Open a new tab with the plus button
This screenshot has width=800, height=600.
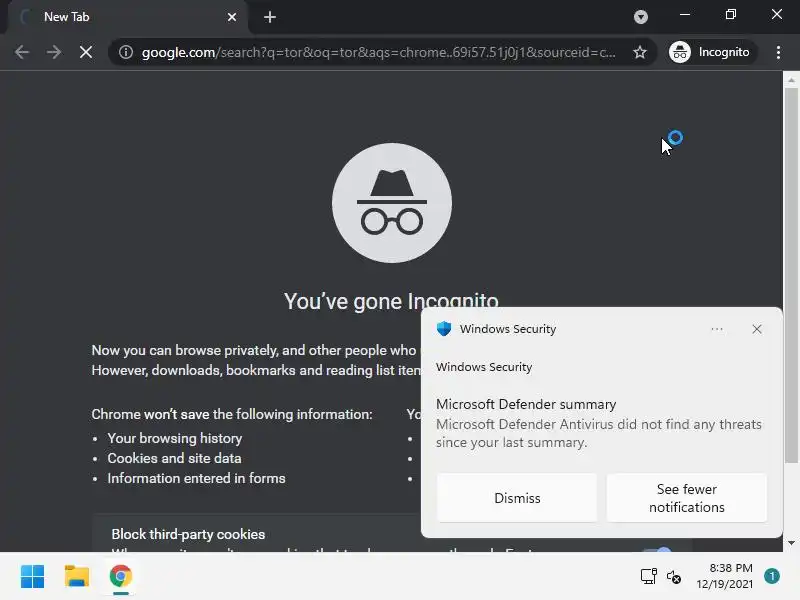point(269,17)
